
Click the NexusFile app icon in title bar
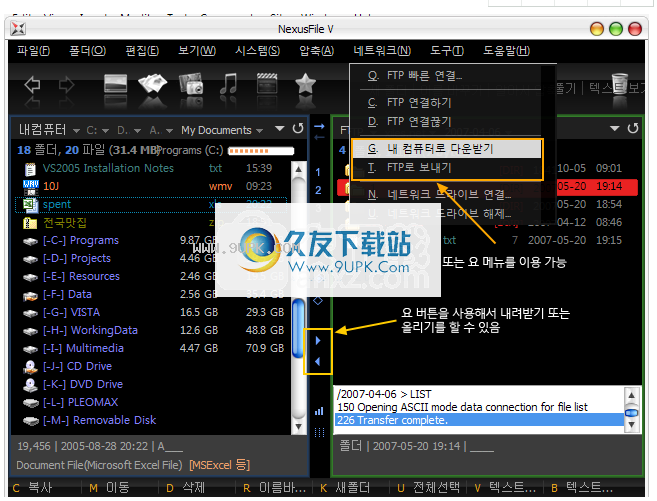point(18,29)
